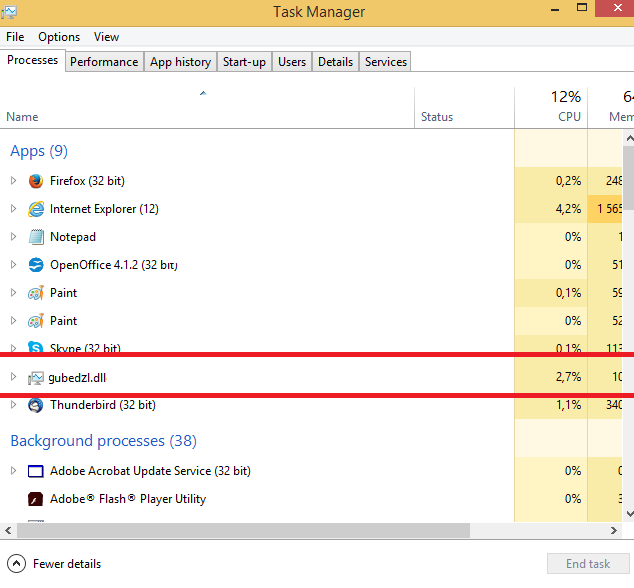Sort by the Name column header

207,108
